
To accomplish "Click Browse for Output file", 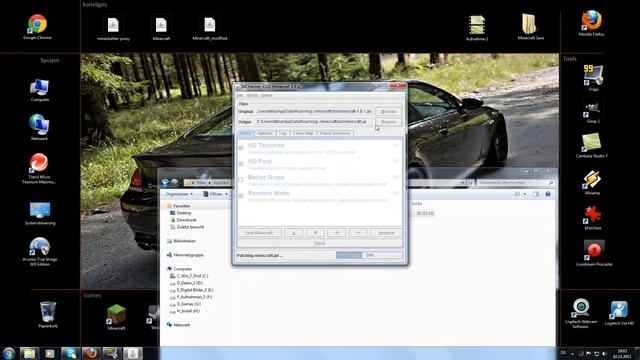I will 388,122.
